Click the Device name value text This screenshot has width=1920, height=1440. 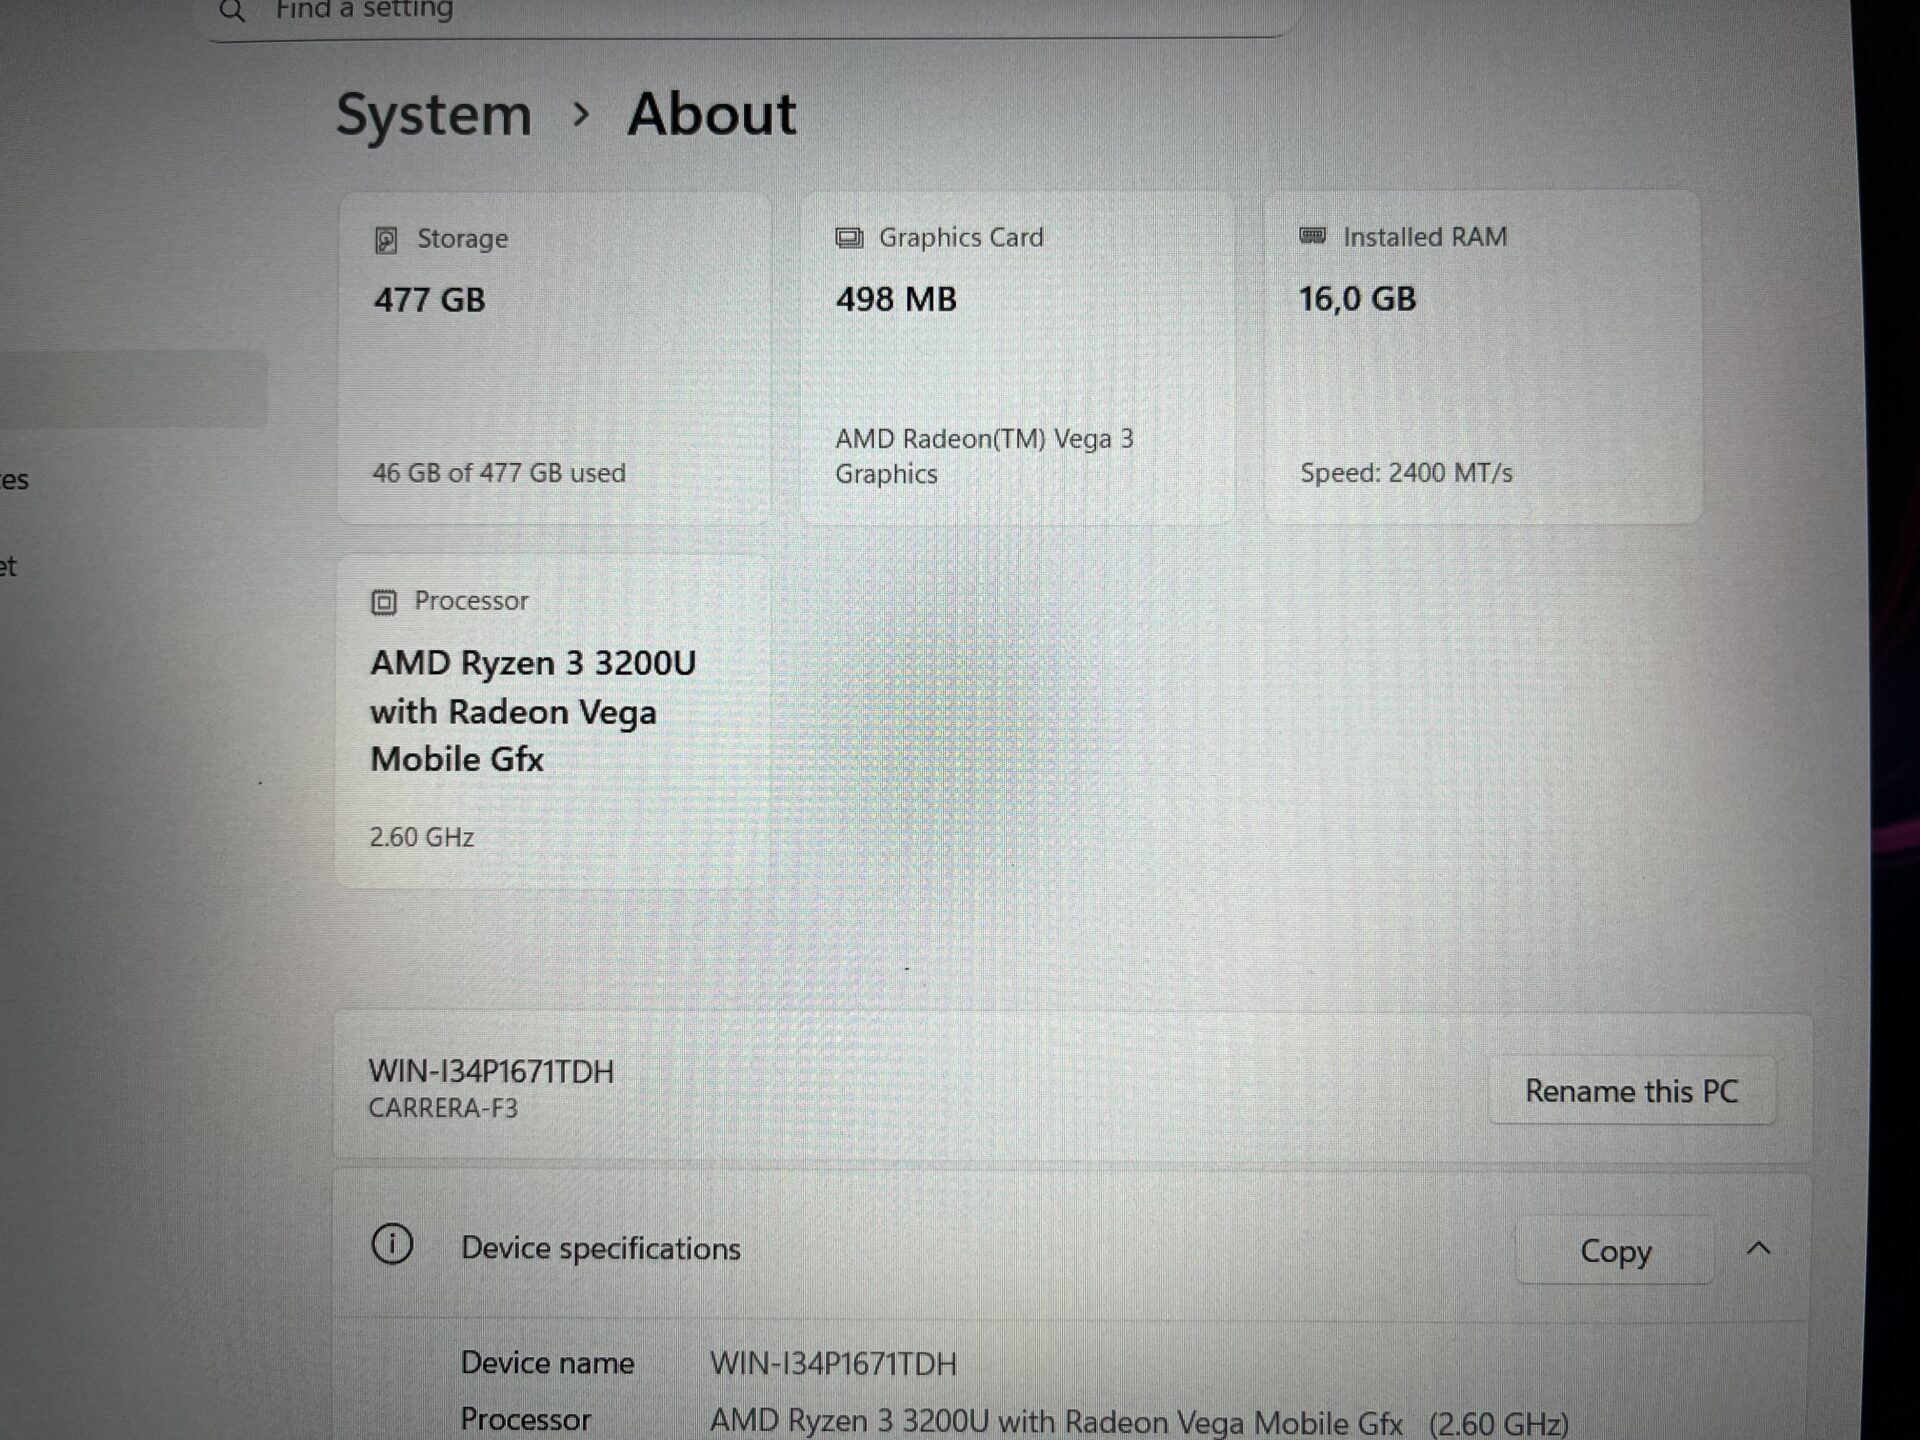(833, 1364)
